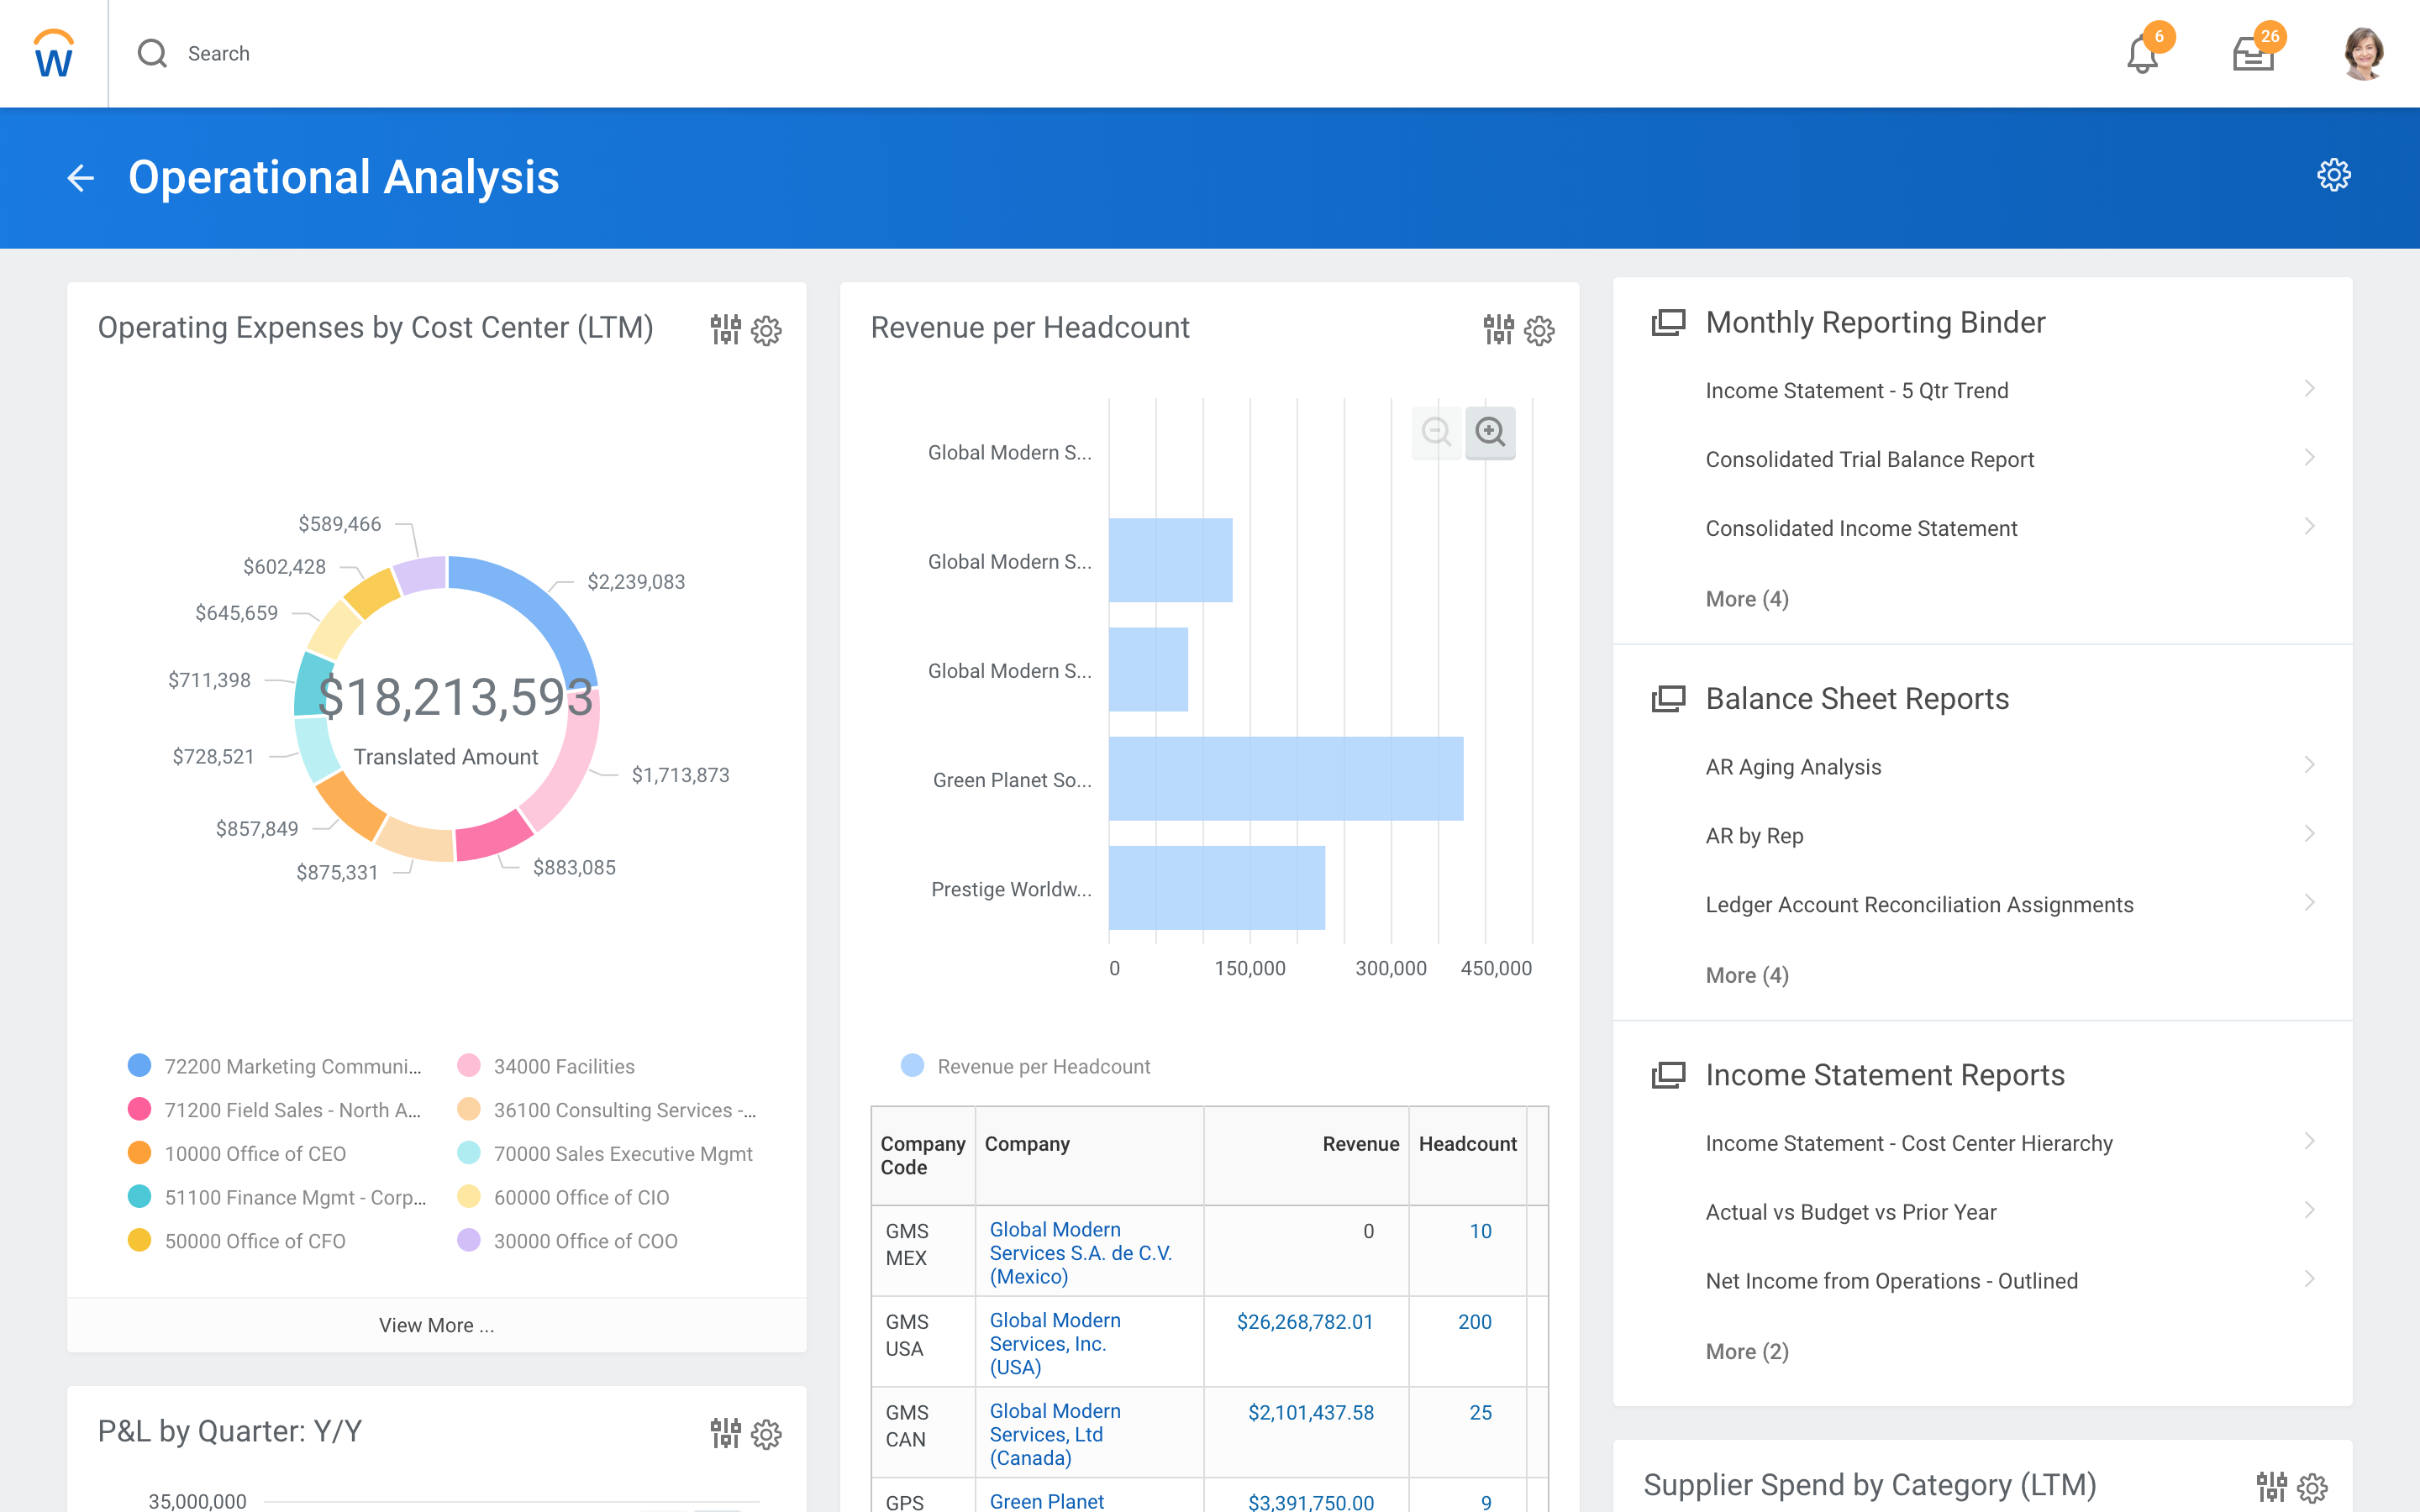This screenshot has height=1512, width=2420.
Task: Zoom in on Revenue per Headcount chart
Action: [1490, 432]
